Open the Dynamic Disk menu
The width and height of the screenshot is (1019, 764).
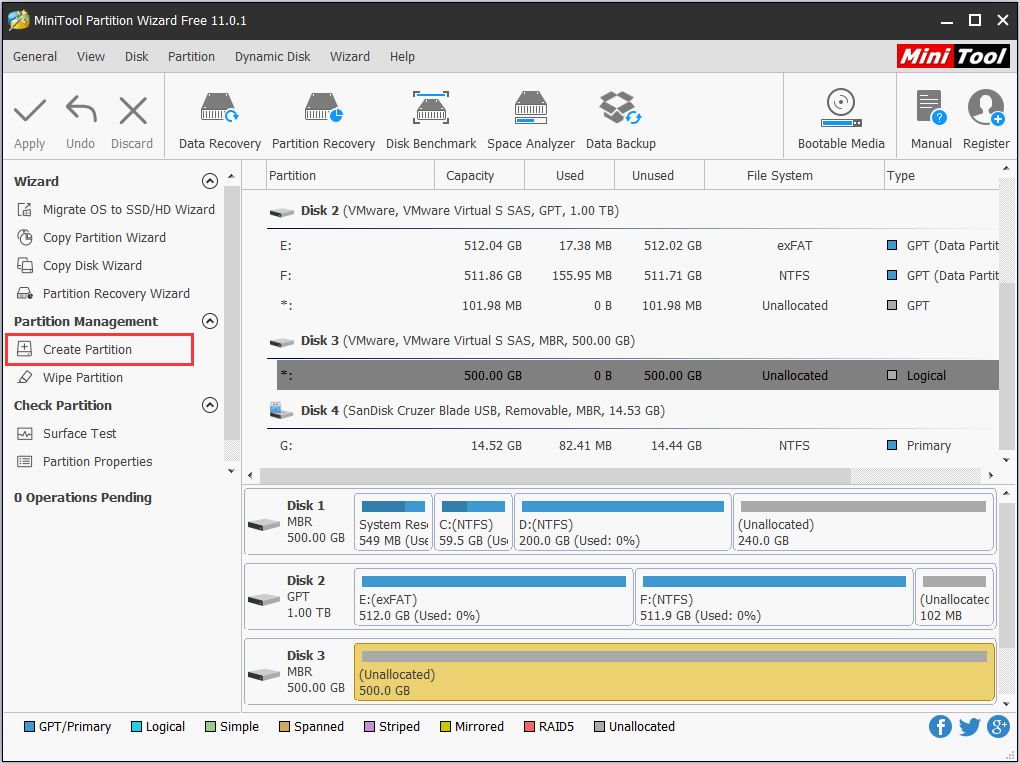pos(272,57)
